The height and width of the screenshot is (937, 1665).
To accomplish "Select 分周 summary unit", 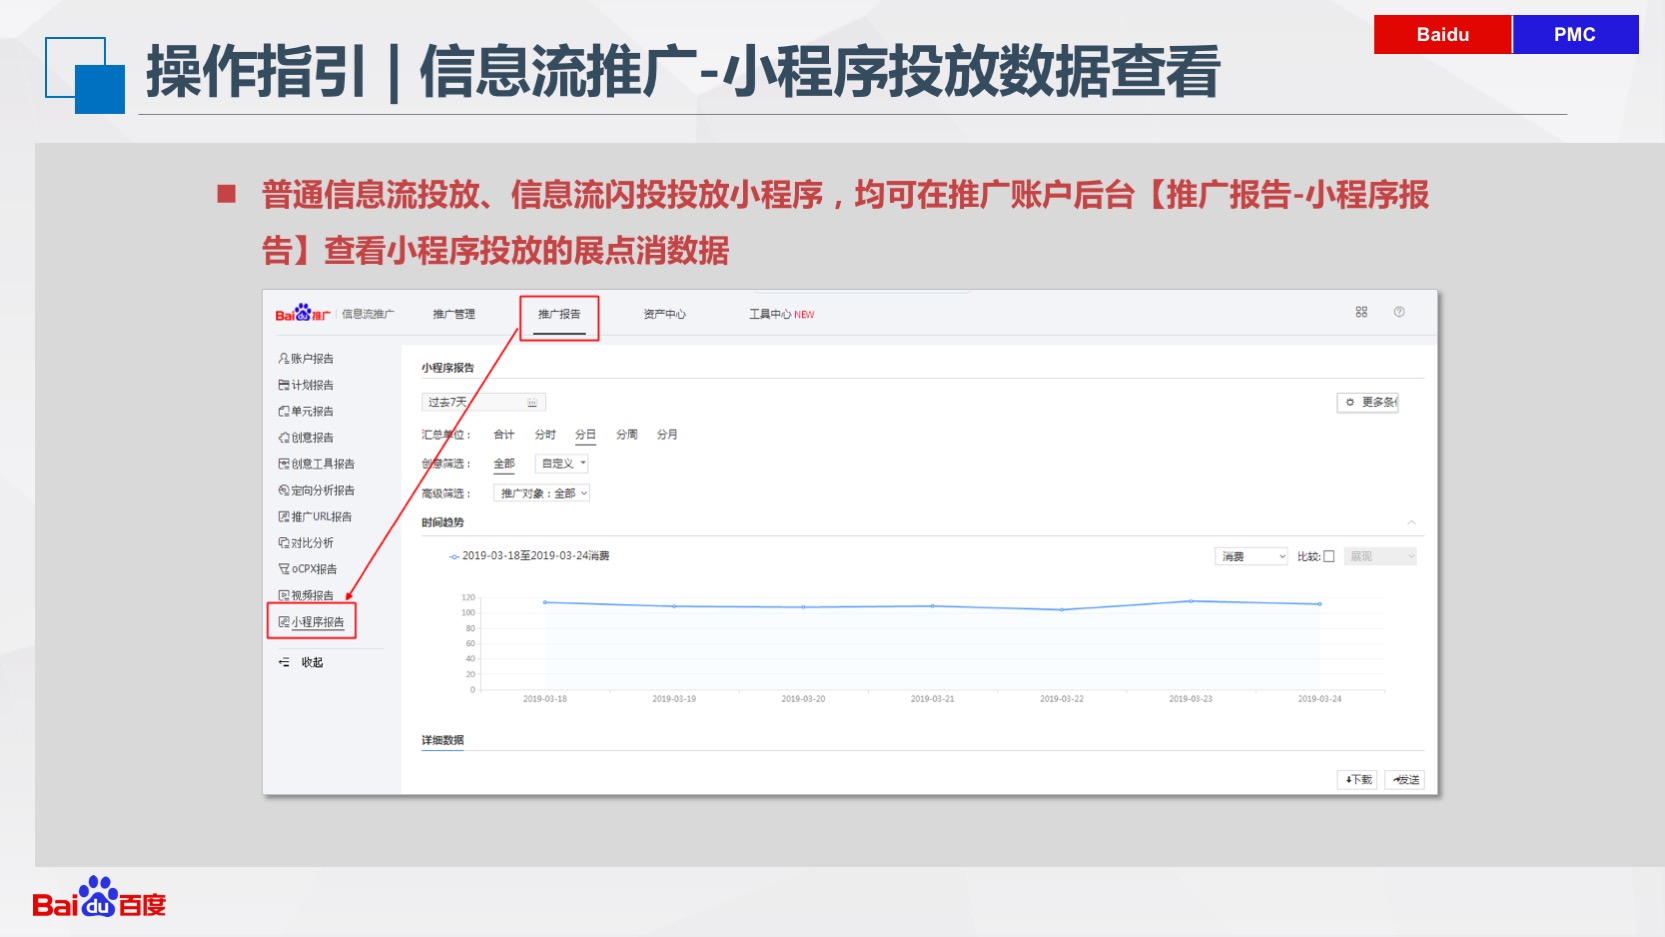I will (x=627, y=434).
